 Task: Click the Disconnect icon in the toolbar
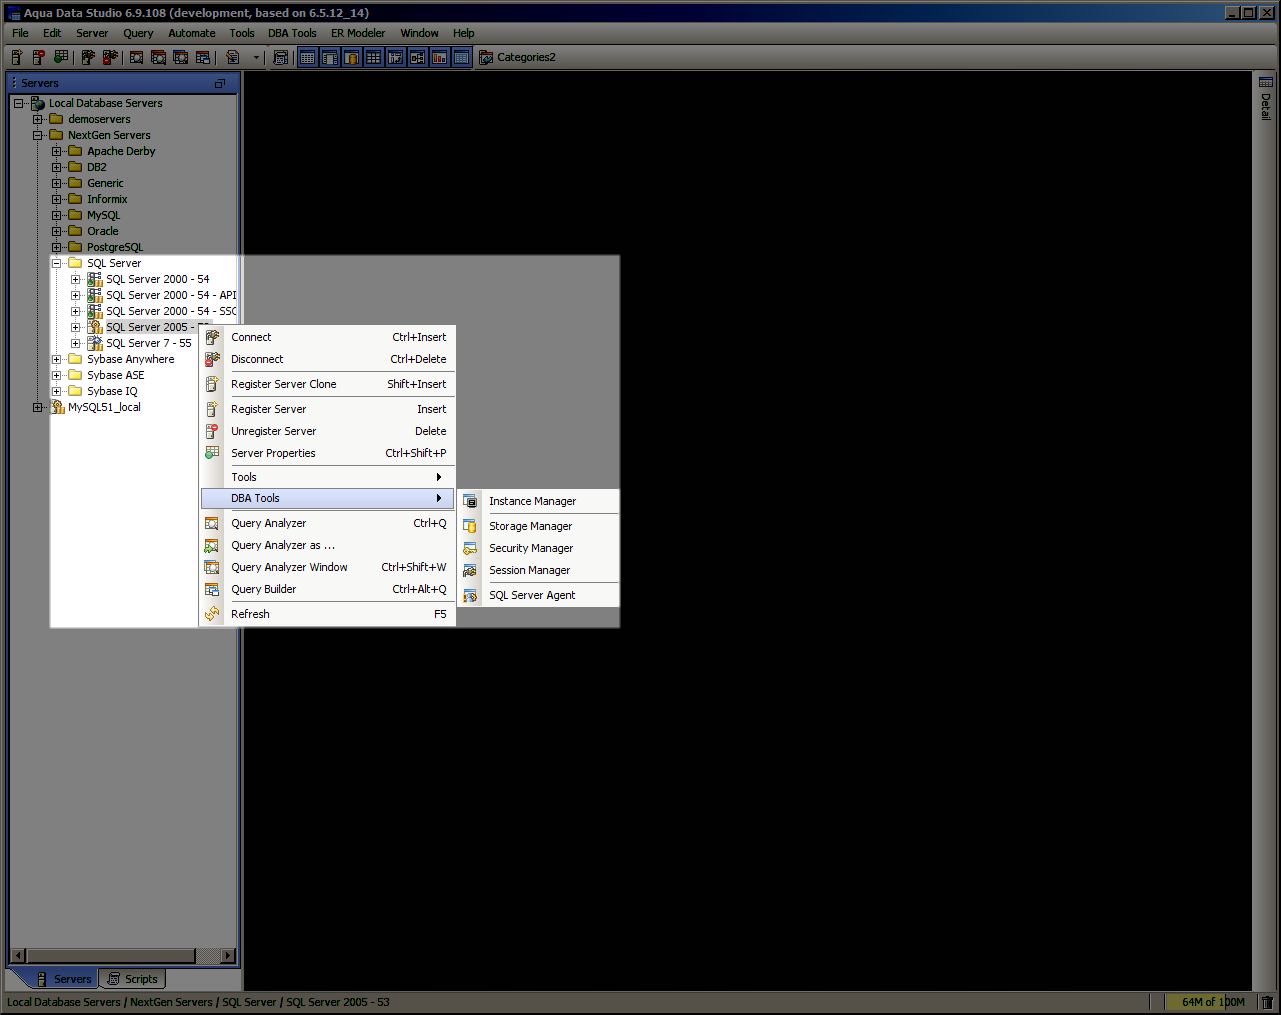(110, 57)
